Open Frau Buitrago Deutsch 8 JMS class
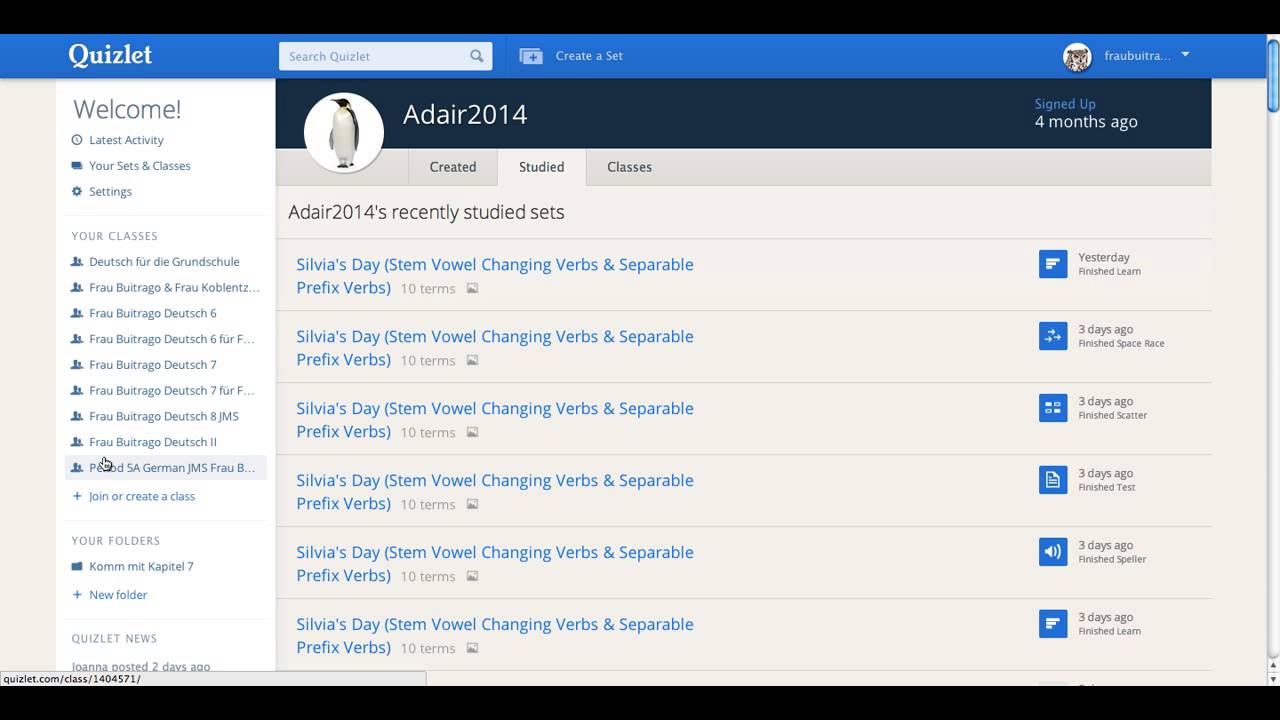Screen dimensions: 1280x720 163,416
